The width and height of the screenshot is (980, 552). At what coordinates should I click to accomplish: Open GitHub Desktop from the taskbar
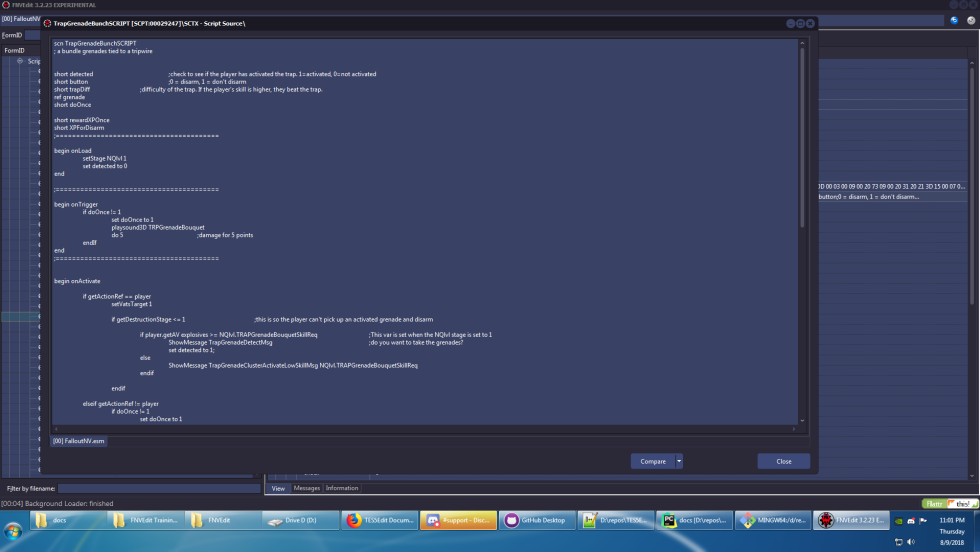click(538, 520)
